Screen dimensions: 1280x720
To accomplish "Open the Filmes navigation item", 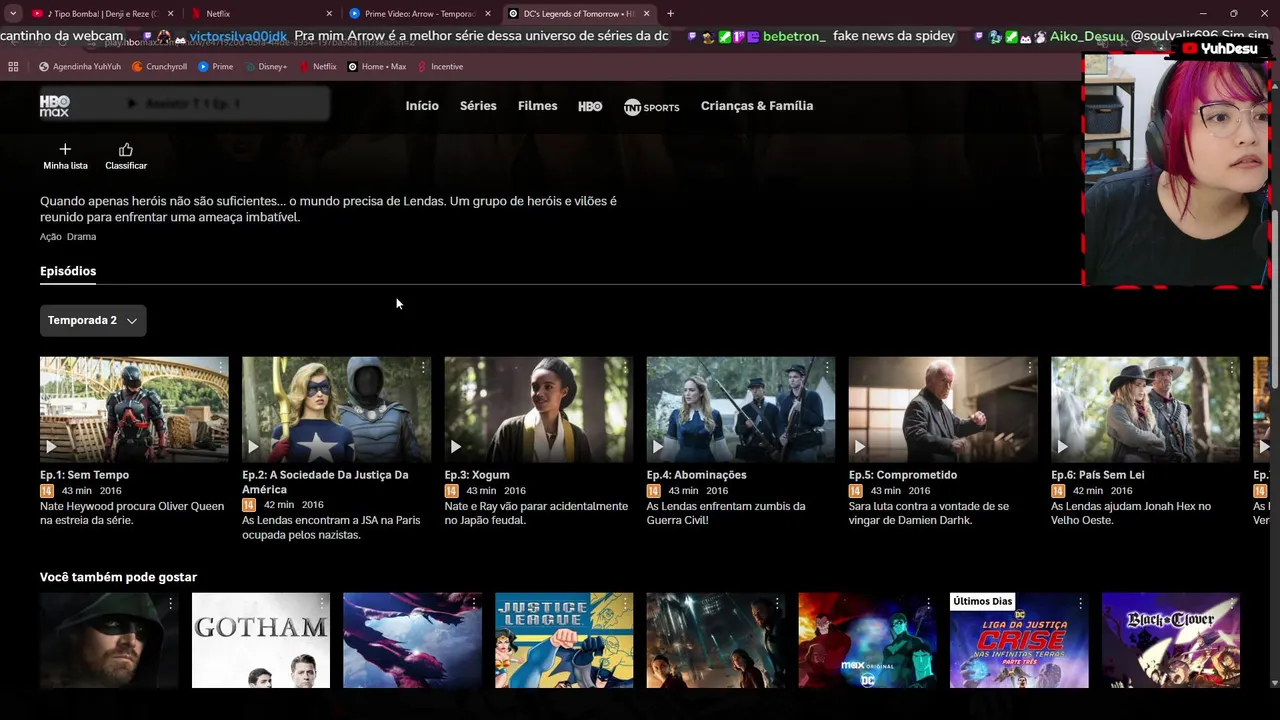I will coord(538,106).
